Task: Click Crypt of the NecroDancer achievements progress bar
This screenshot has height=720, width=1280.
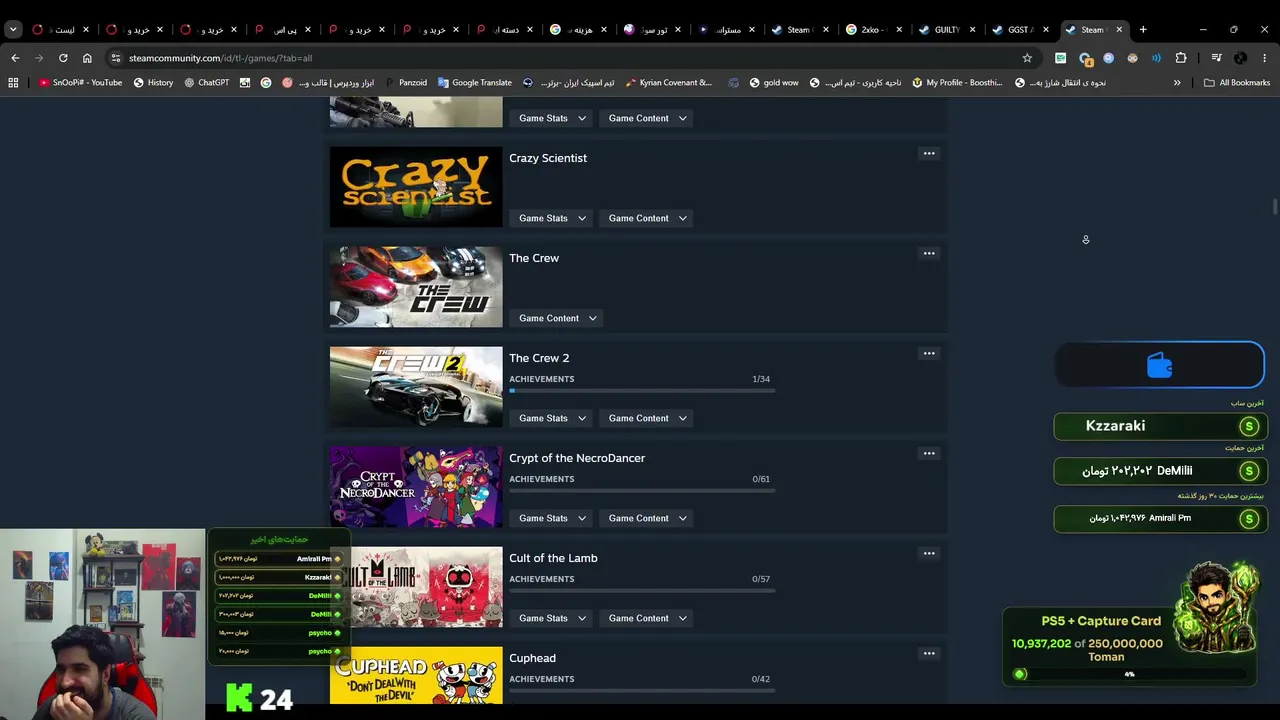Action: click(x=642, y=490)
